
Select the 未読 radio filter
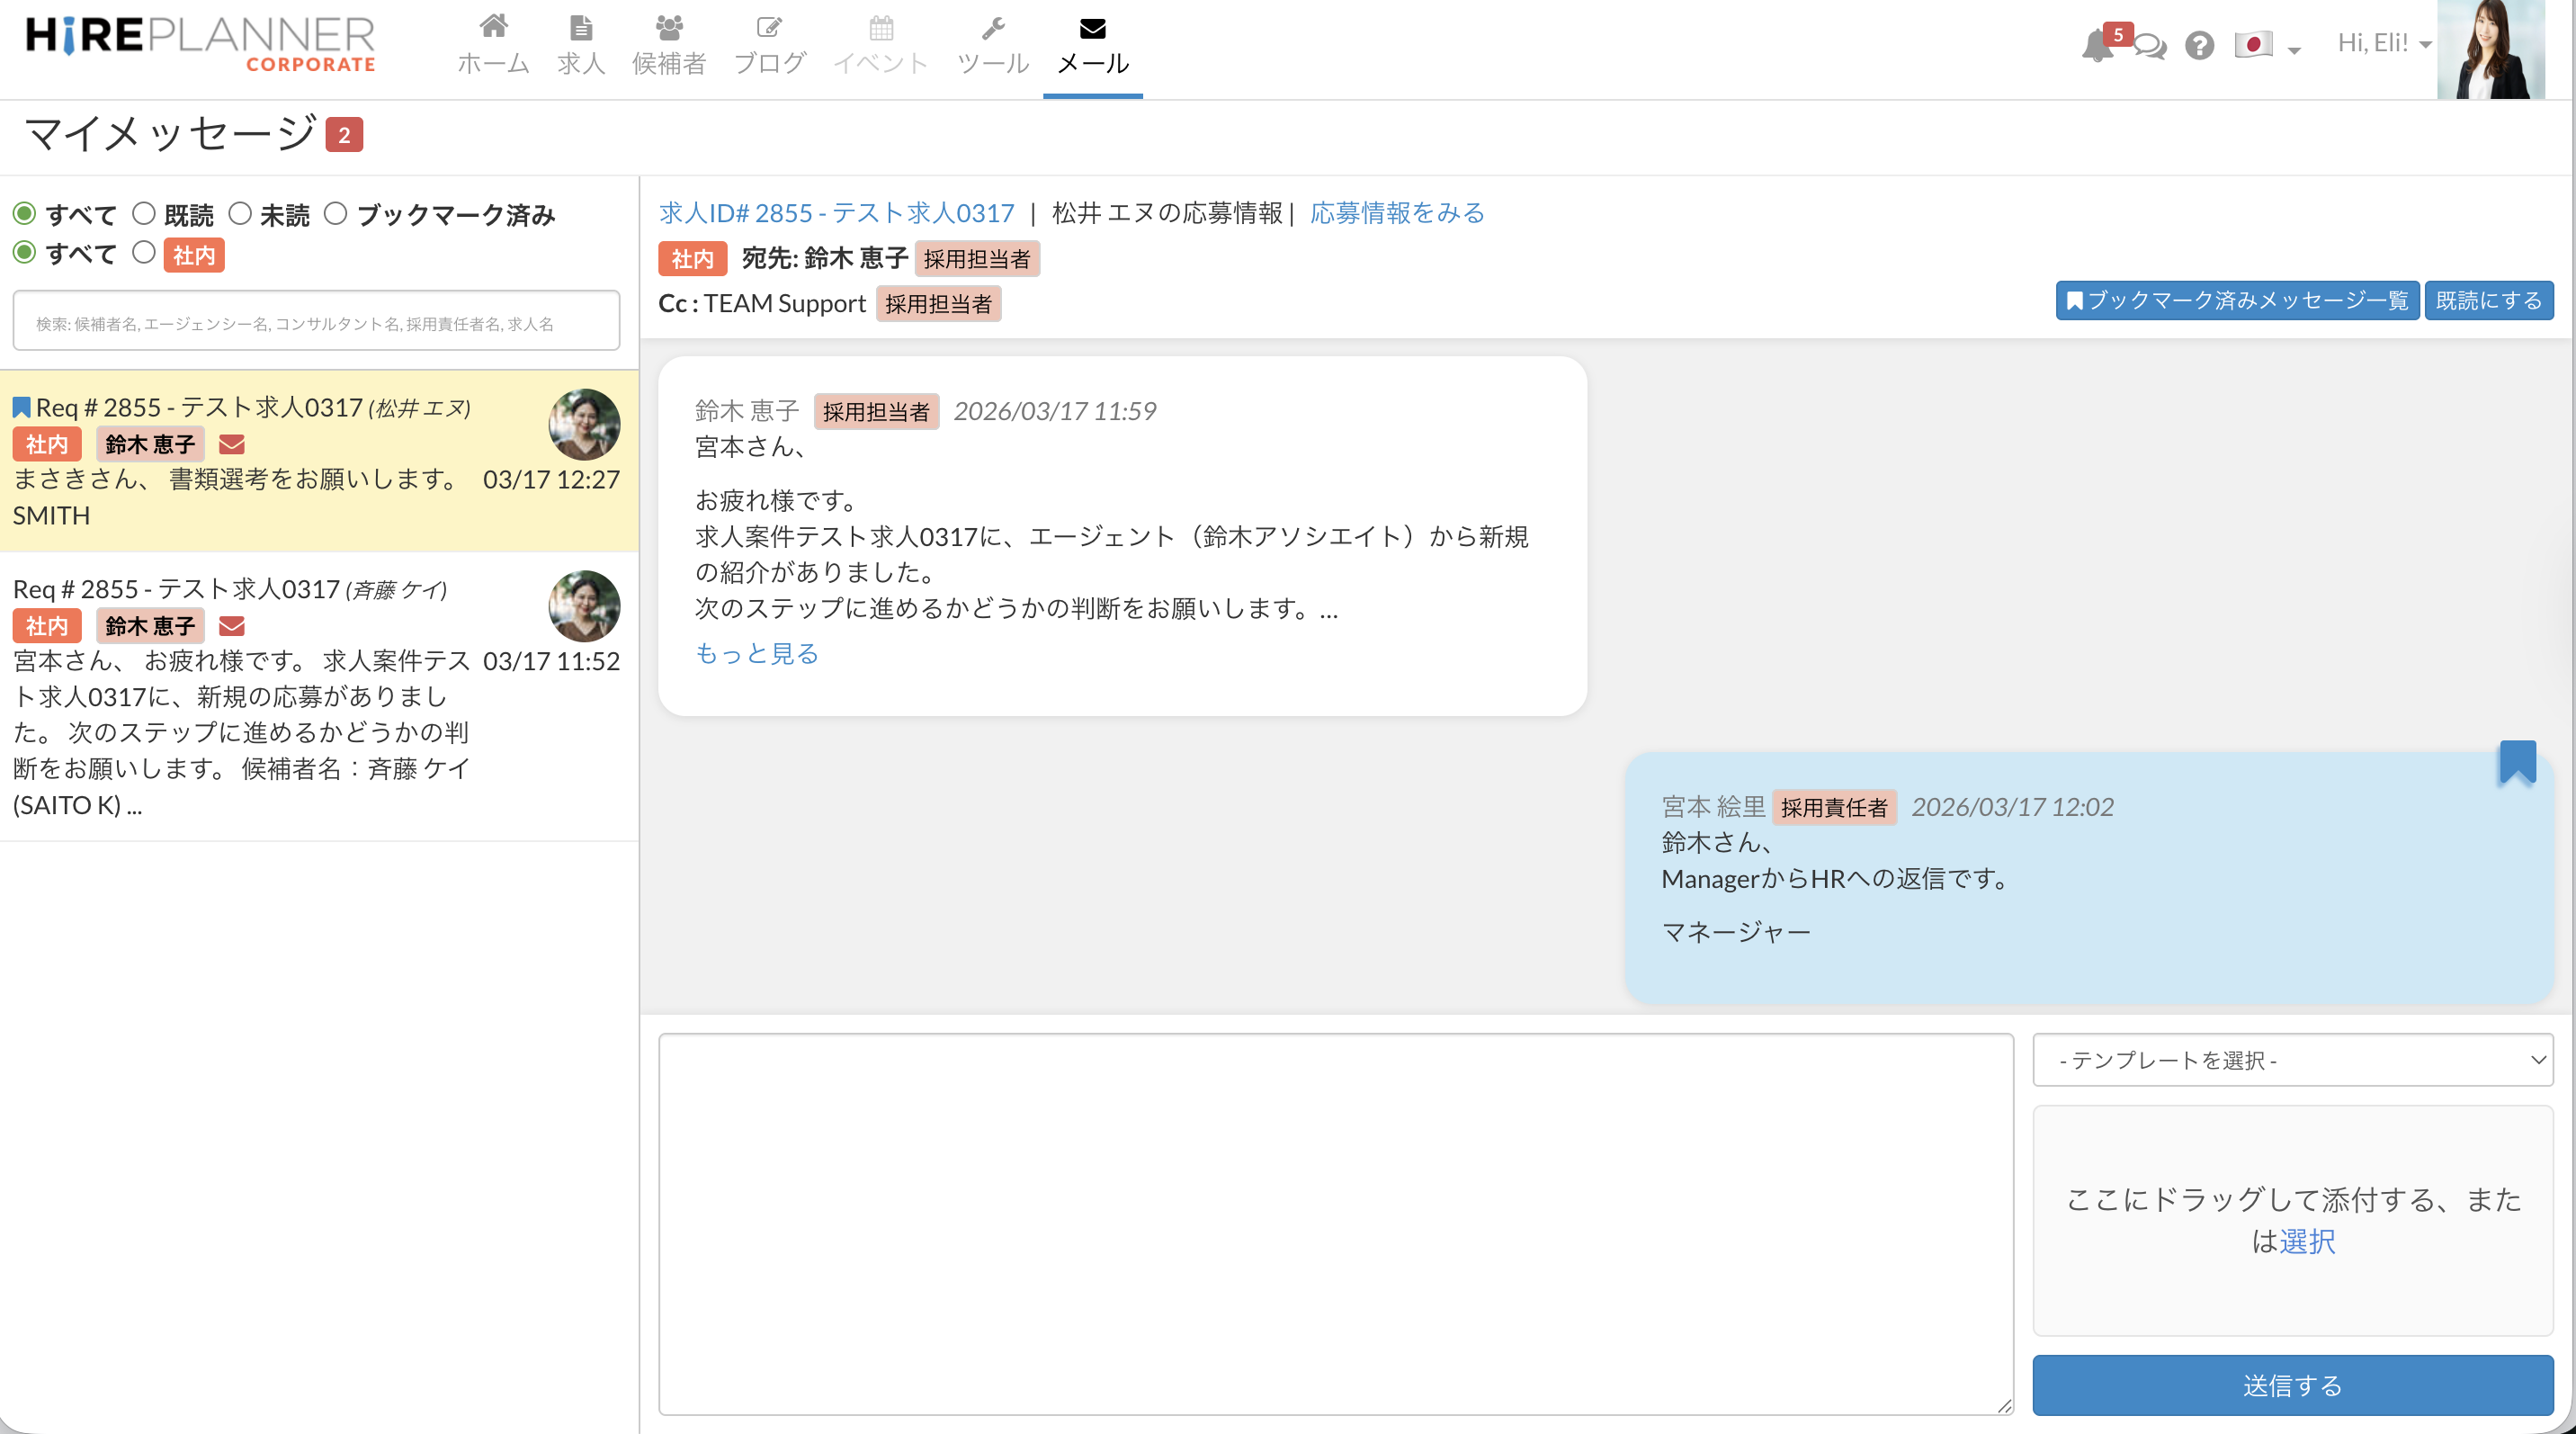point(240,213)
